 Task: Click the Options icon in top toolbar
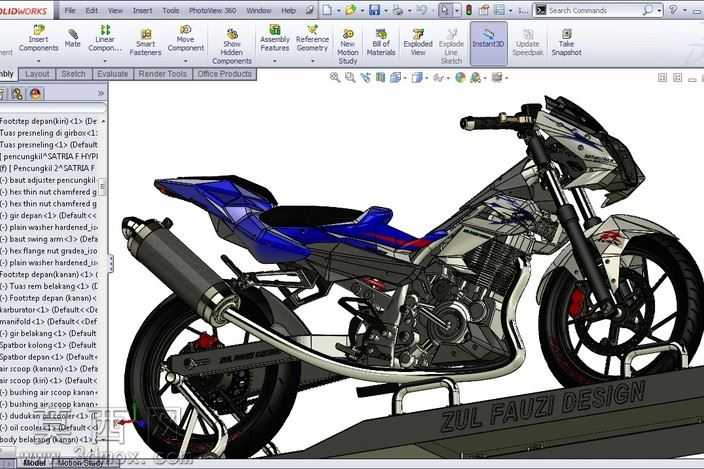[499, 10]
